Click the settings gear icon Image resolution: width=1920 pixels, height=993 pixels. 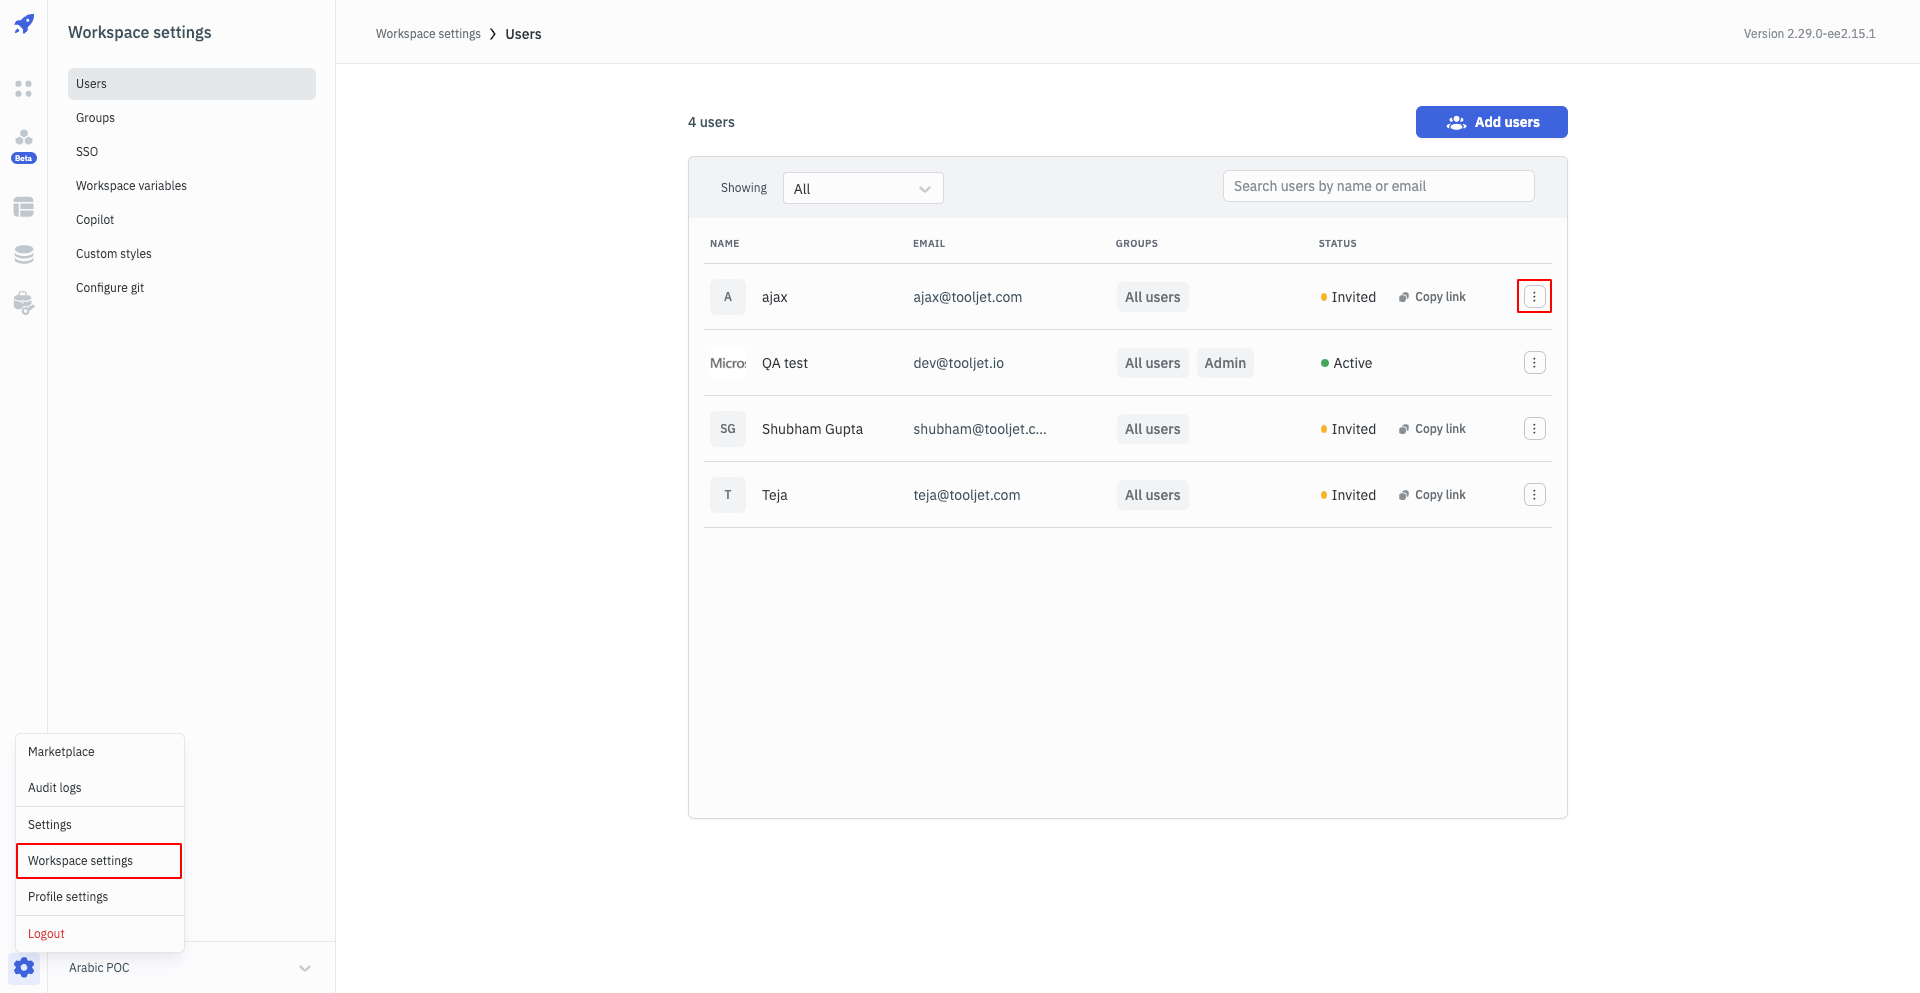pyautogui.click(x=24, y=967)
